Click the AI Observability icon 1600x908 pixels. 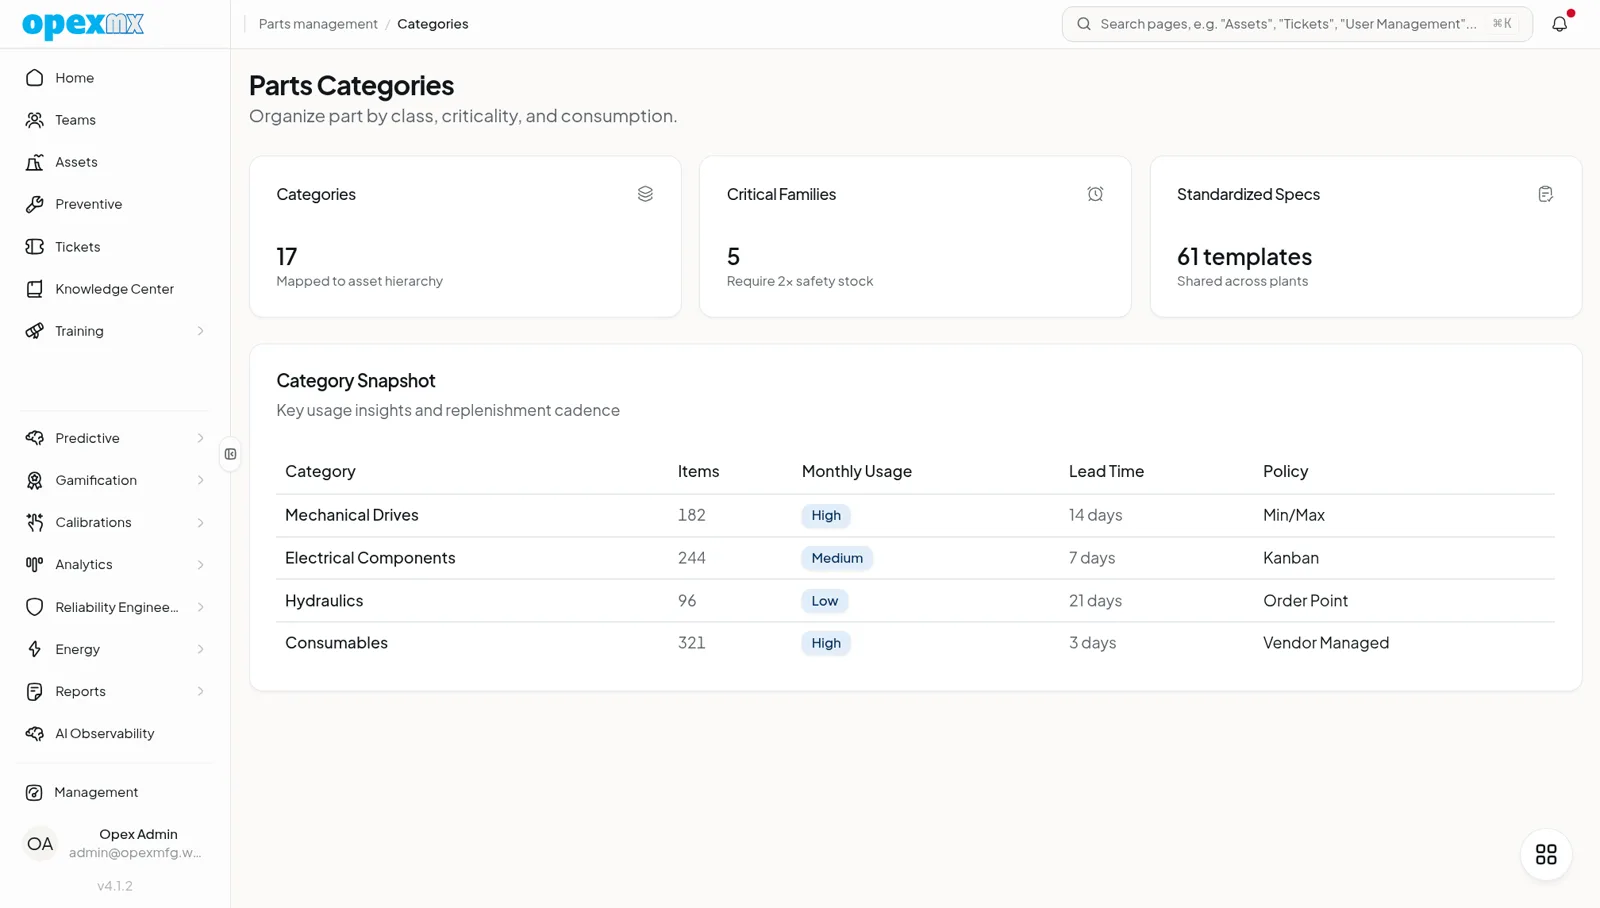[x=35, y=734]
